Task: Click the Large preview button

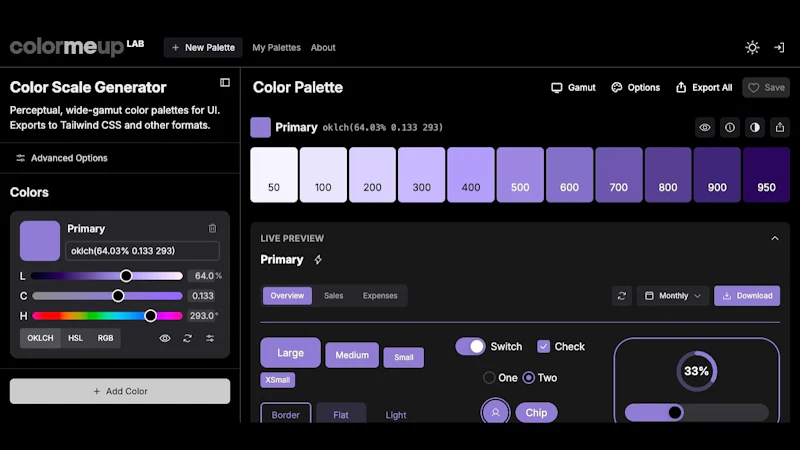Action: pos(290,353)
